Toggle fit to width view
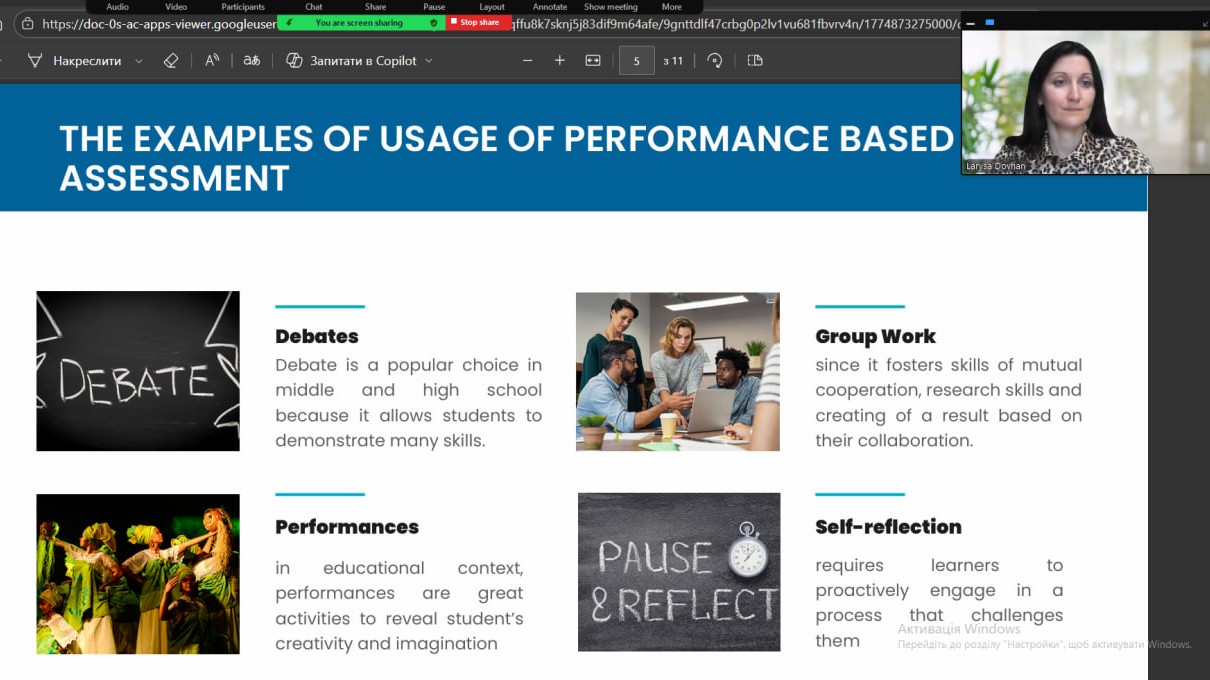This screenshot has height=680, width=1210. click(x=593, y=61)
